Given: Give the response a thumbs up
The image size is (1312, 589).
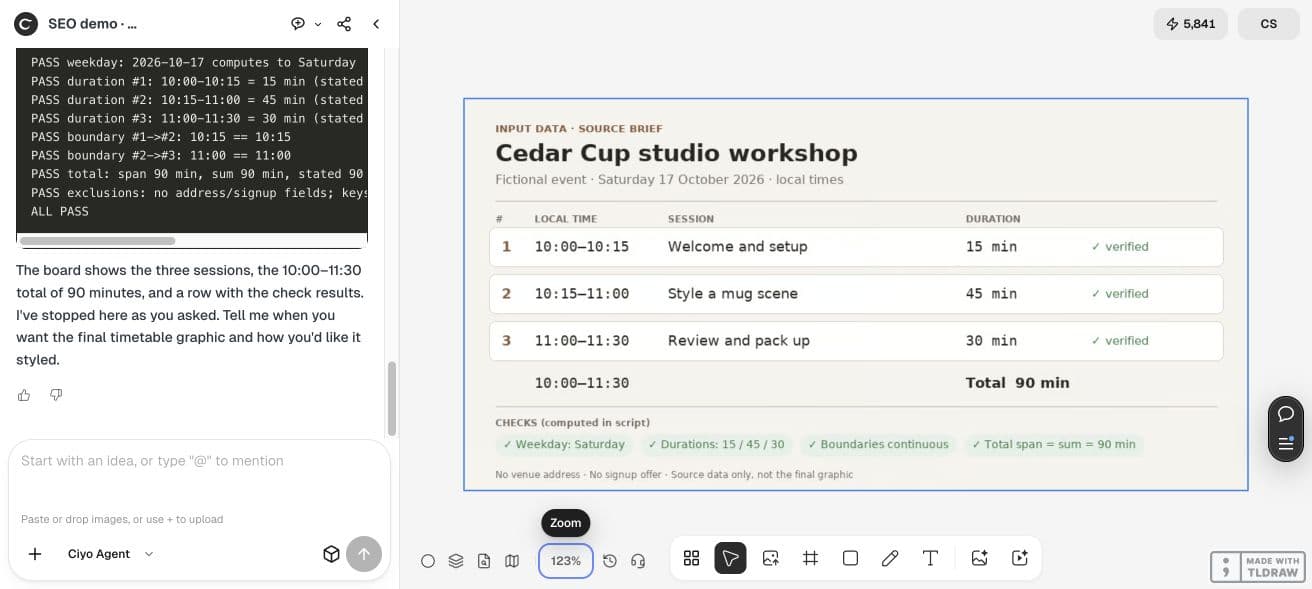Looking at the screenshot, I should 24,395.
